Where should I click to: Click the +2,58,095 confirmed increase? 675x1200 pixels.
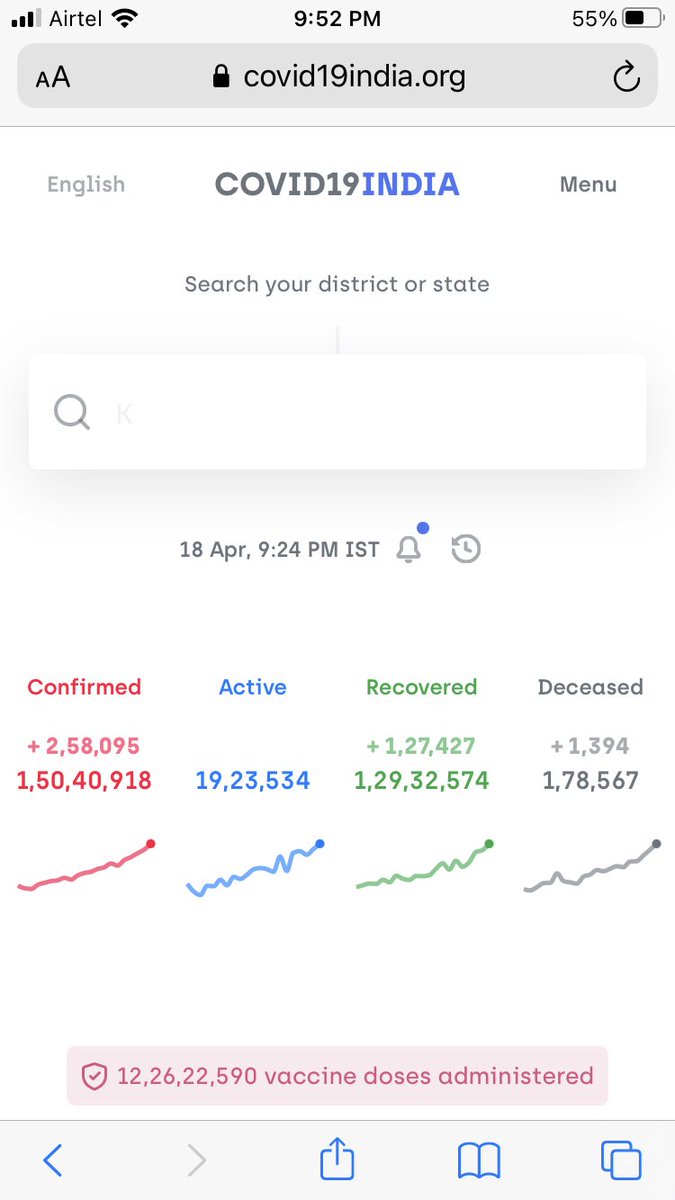point(84,746)
